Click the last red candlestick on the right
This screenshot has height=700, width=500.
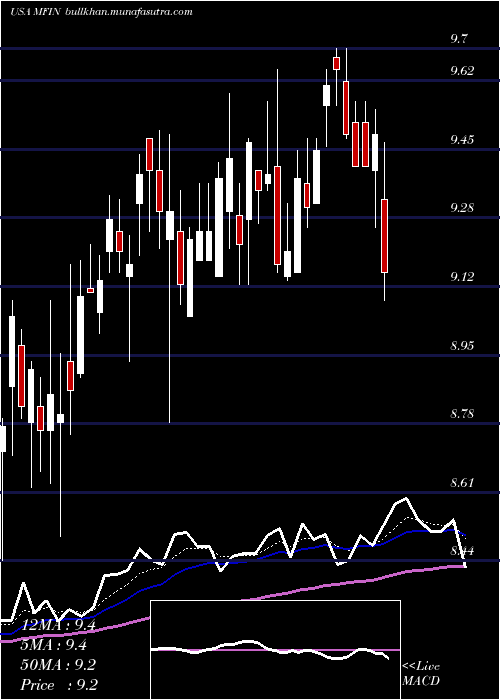point(384,236)
